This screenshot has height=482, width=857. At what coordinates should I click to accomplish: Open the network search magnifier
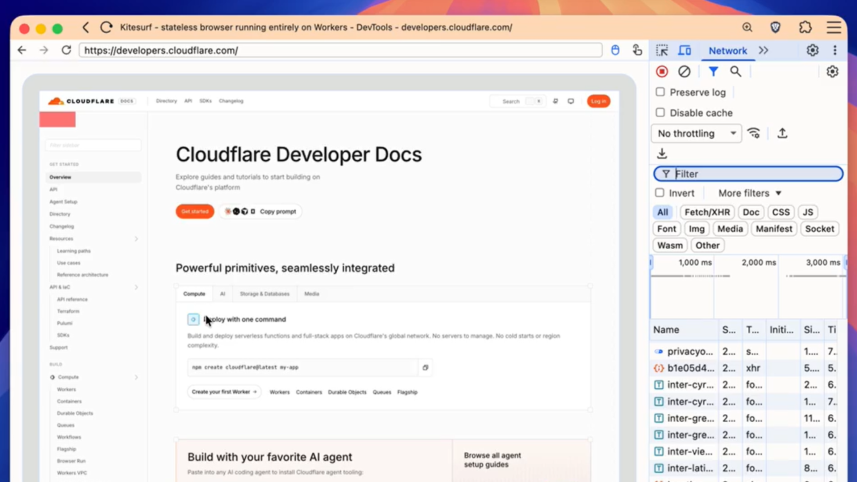[x=736, y=72]
